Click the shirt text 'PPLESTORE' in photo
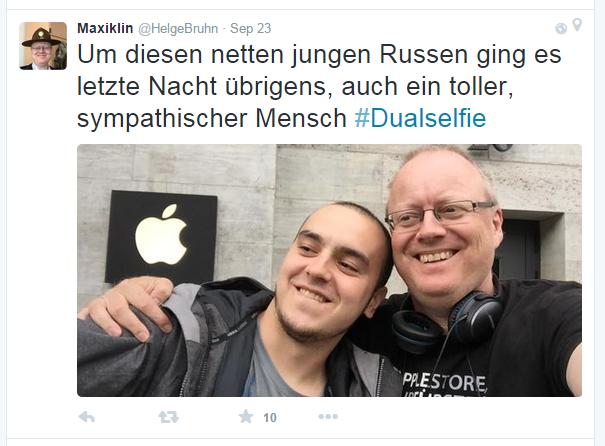Viewport: 605px width, 446px height. tap(444, 382)
